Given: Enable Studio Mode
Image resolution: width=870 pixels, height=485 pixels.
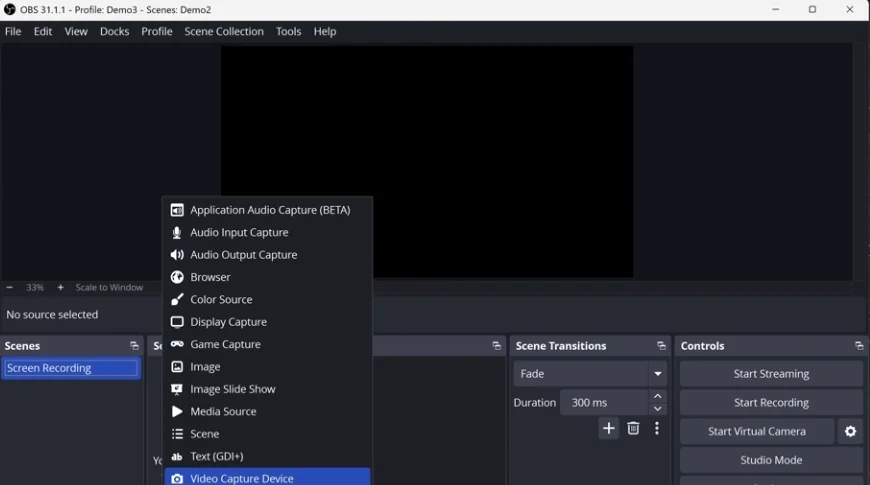Looking at the screenshot, I should pyautogui.click(x=771, y=460).
